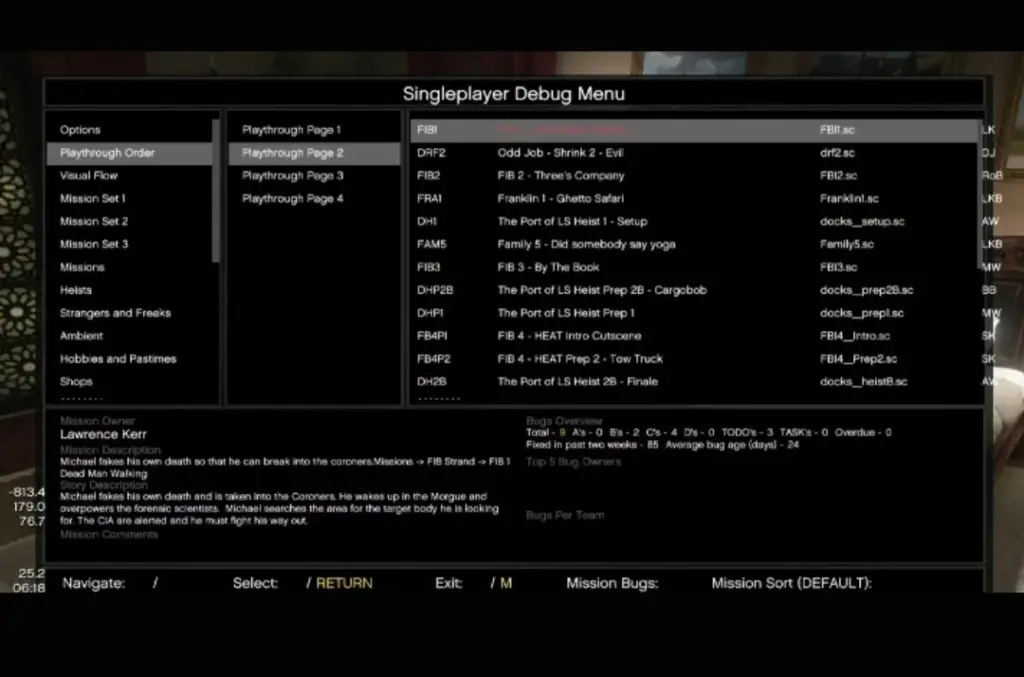Click the Mission Bugs footer label
This screenshot has height=677, width=1024.
(x=612, y=583)
